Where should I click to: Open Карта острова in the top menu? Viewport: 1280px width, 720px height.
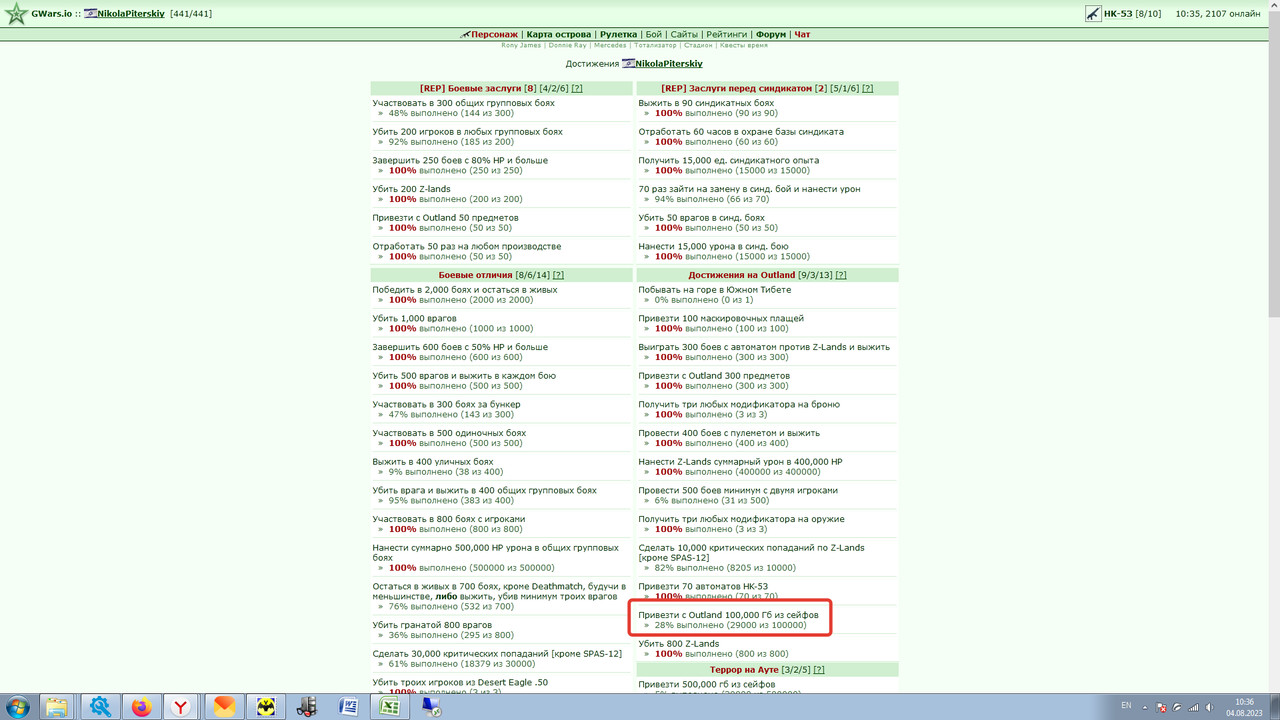(x=558, y=34)
